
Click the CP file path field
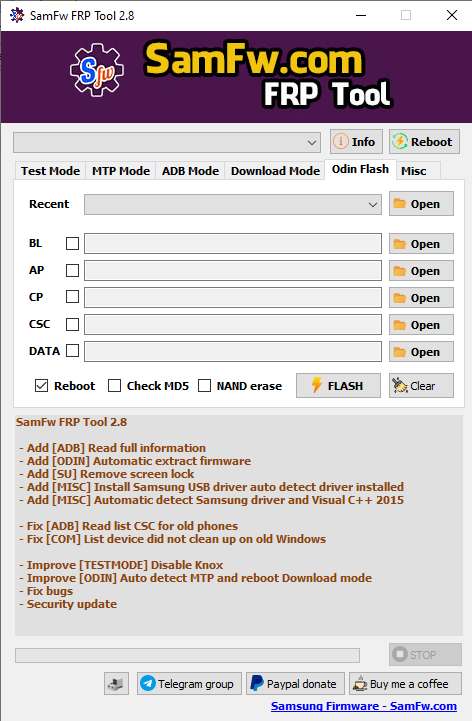(x=233, y=298)
